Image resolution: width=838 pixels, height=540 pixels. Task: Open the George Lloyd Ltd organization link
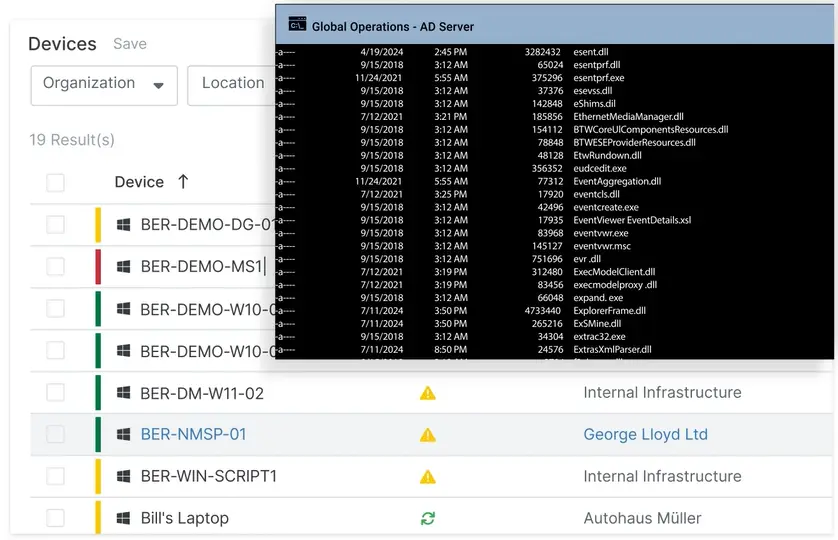(x=646, y=434)
